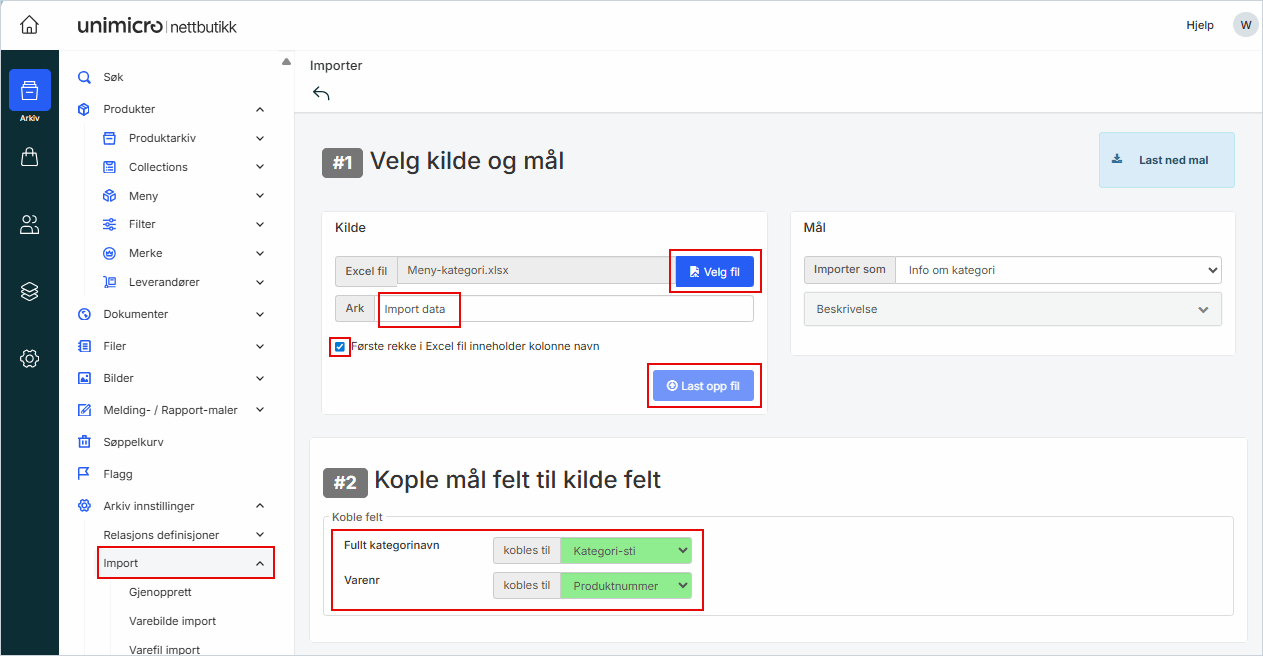
Task: Click the W user avatar
Action: [1245, 25]
